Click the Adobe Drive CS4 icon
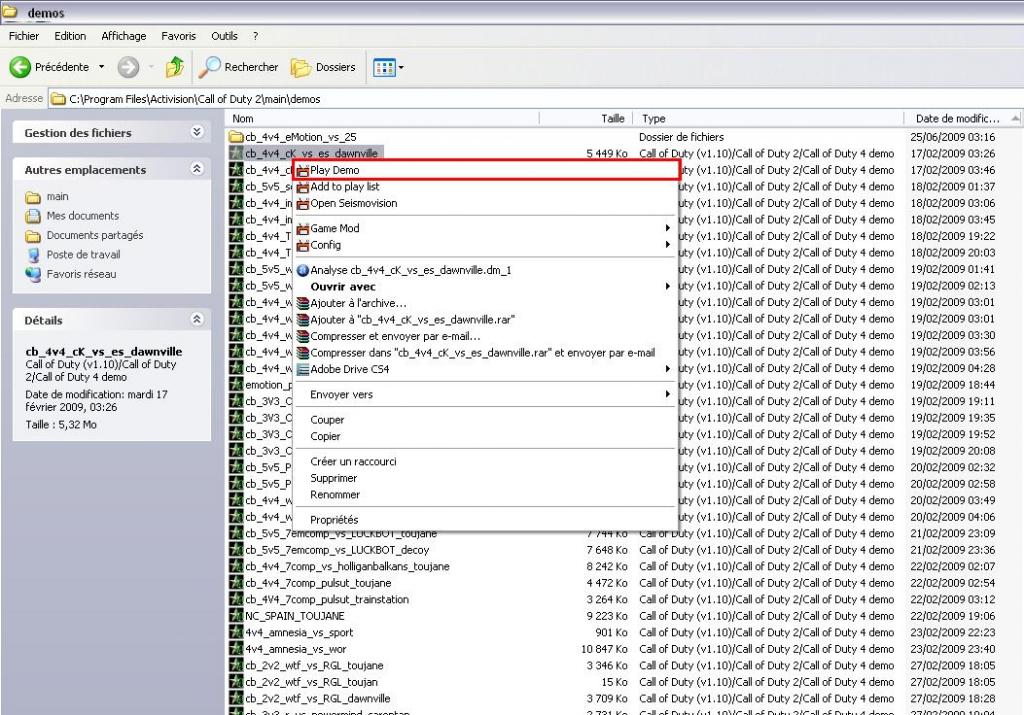 [x=302, y=370]
